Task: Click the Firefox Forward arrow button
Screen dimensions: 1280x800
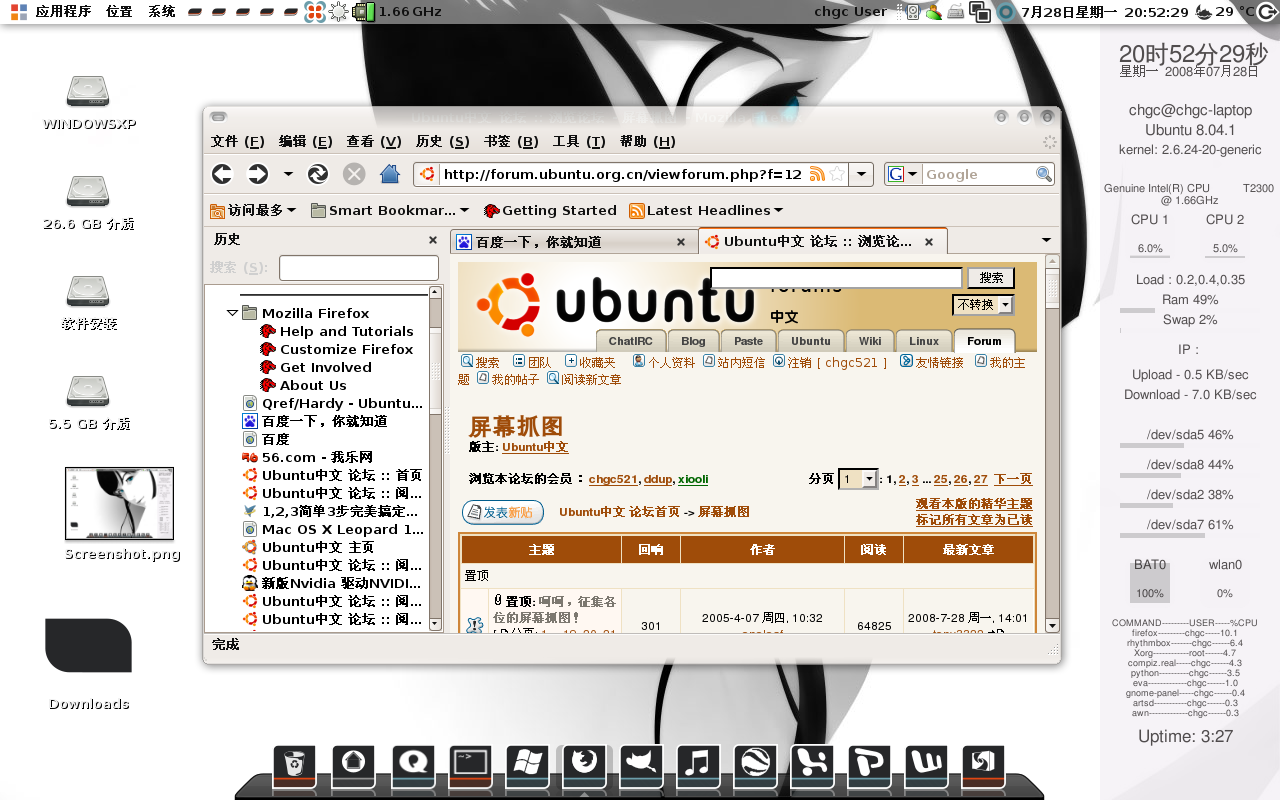Action: 258,174
